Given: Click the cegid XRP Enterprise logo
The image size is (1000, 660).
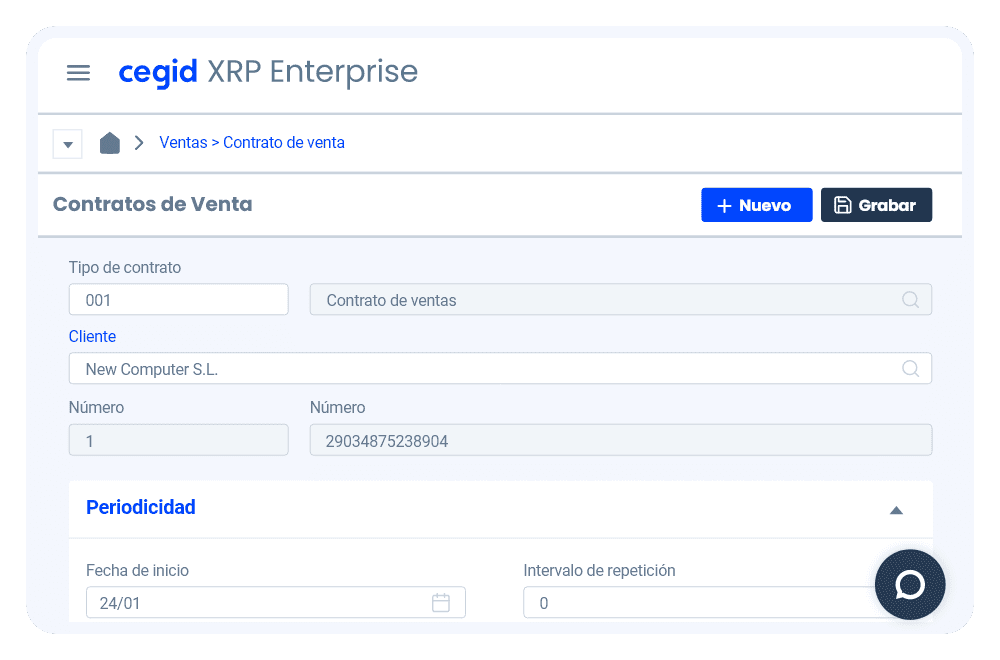Looking at the screenshot, I should (268, 73).
